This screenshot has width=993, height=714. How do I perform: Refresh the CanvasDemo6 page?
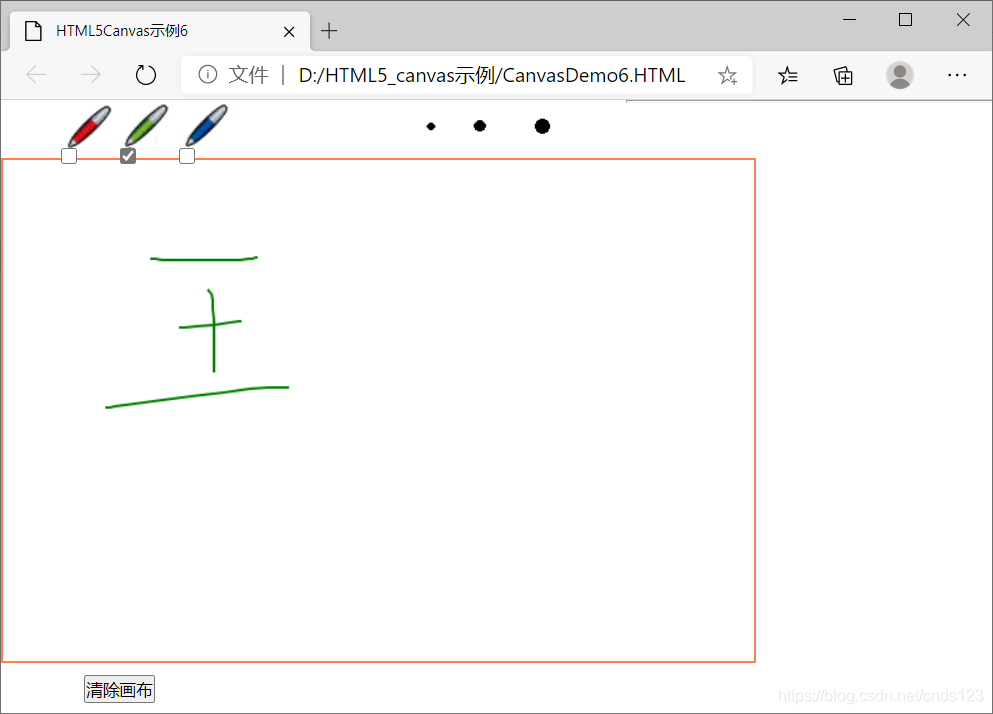[x=145, y=74]
